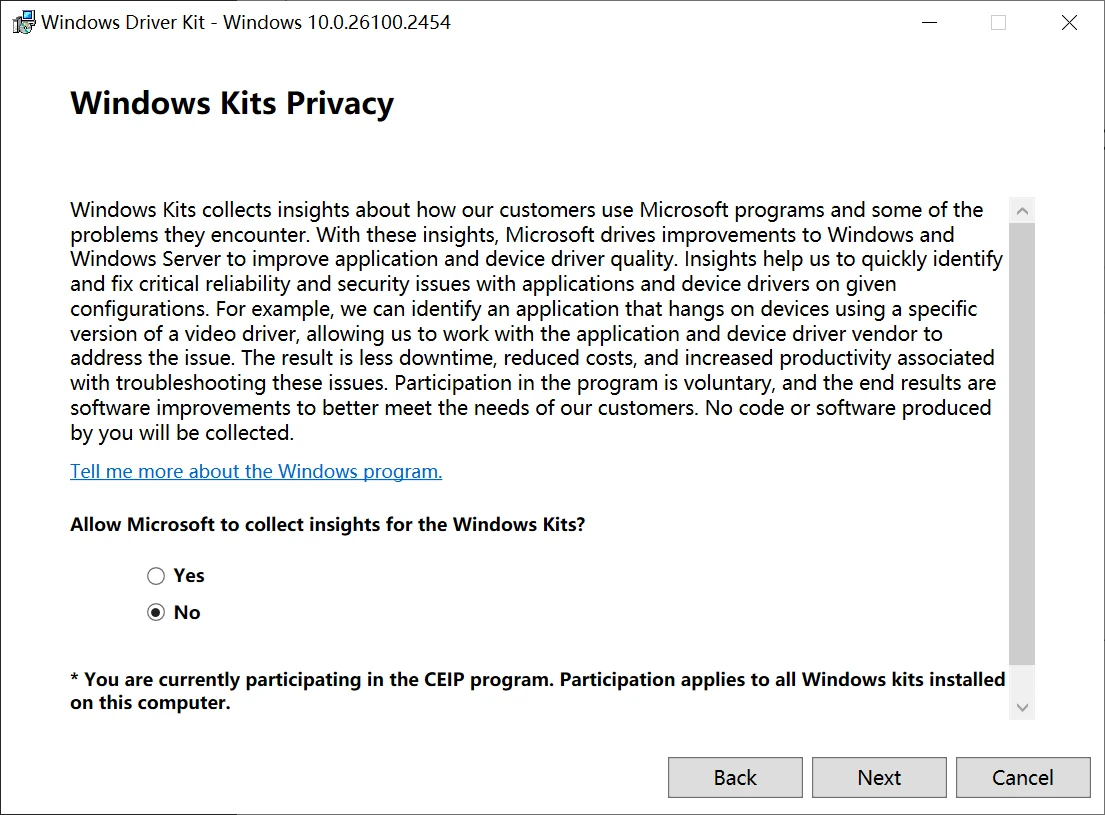The height and width of the screenshot is (815, 1105).
Task: Click the scrollbar track below the thumb
Action: (x=1022, y=680)
